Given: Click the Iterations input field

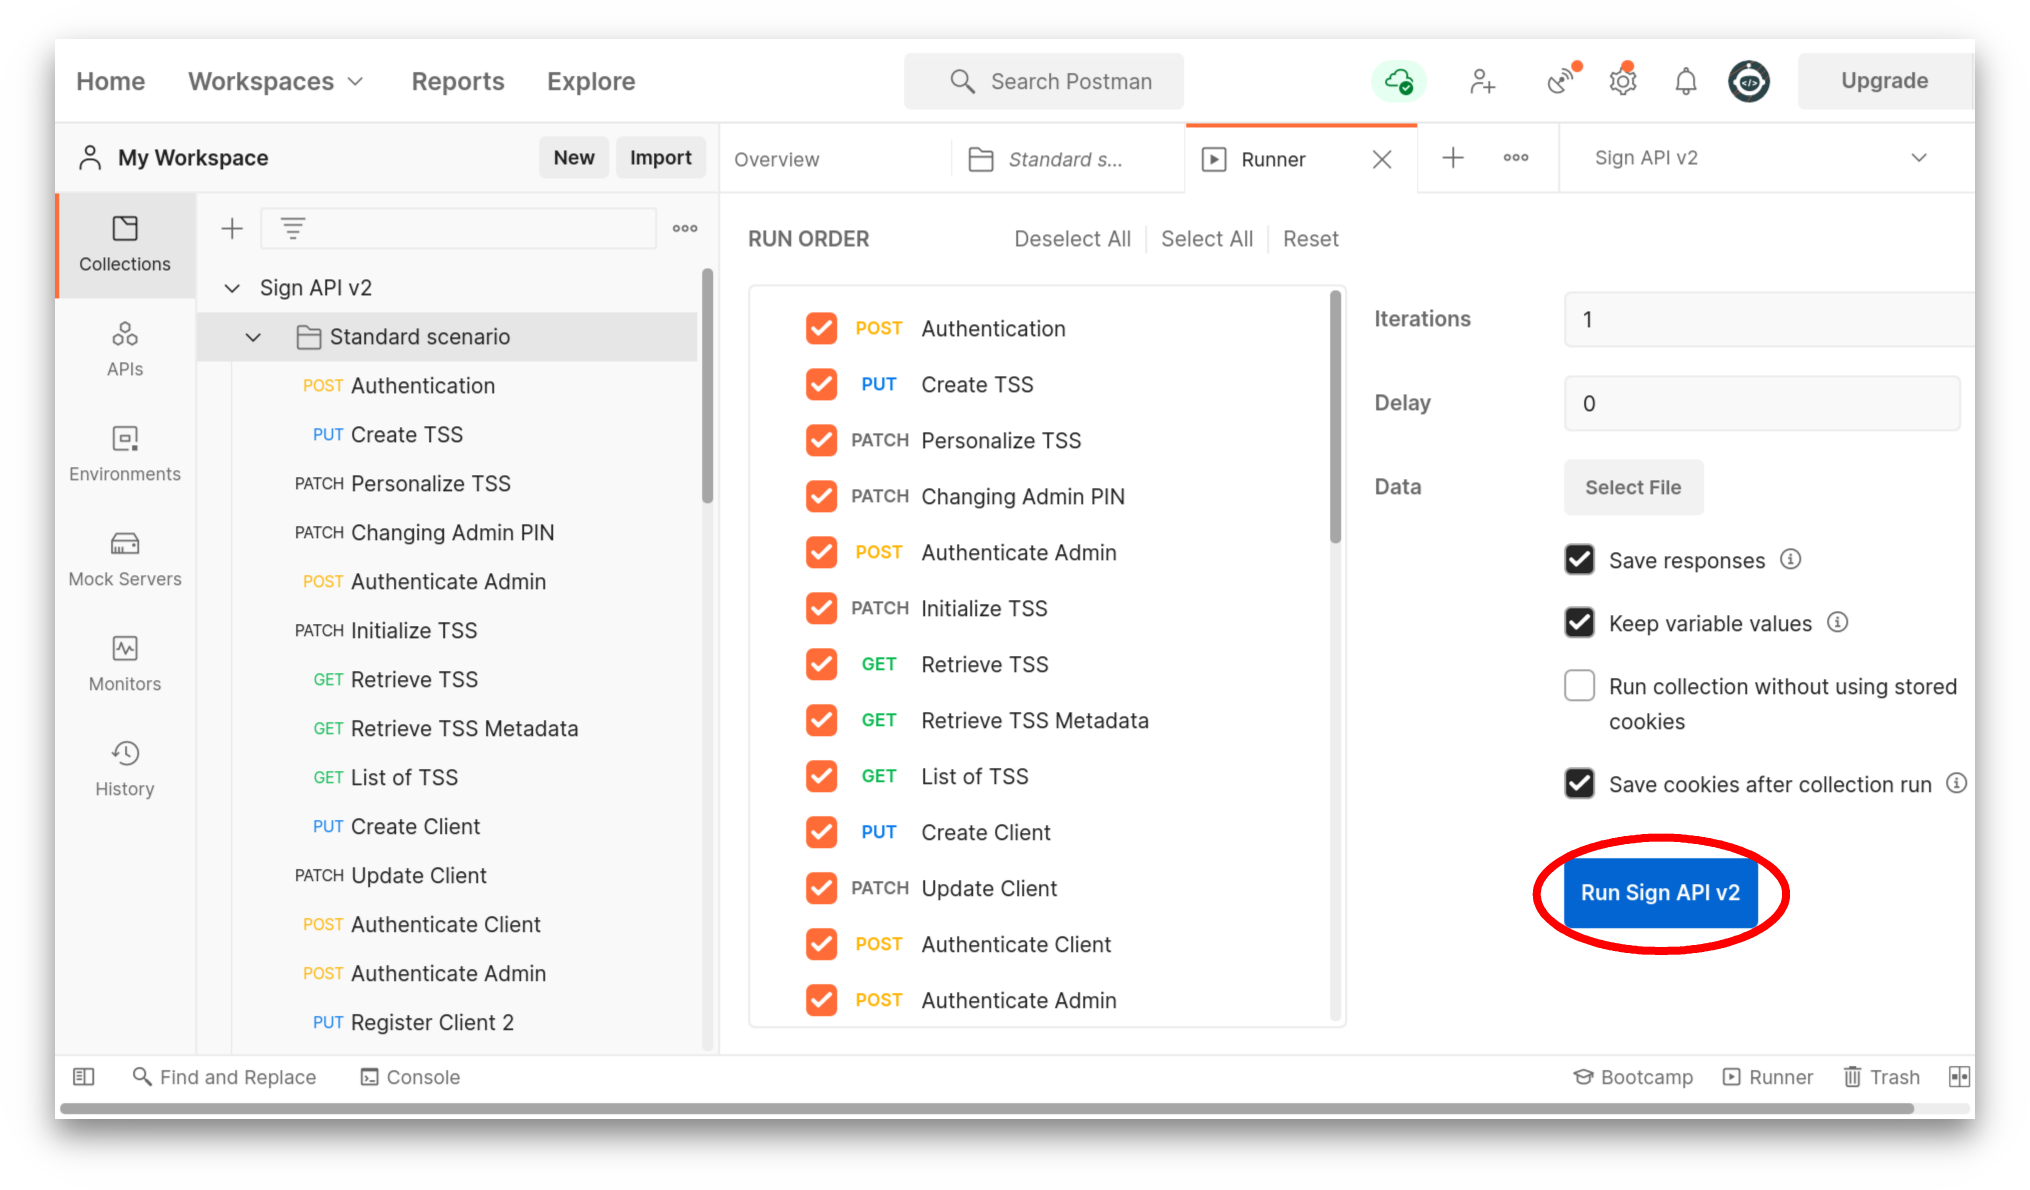Looking at the screenshot, I should coord(1765,320).
